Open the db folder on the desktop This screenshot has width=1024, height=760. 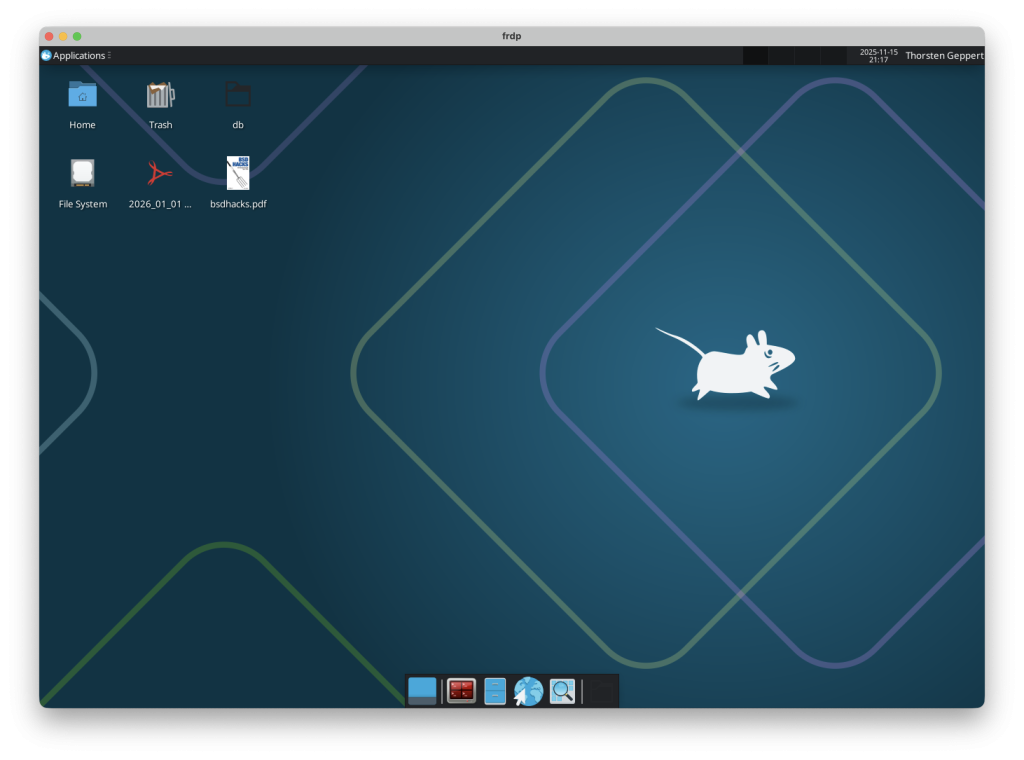238,93
